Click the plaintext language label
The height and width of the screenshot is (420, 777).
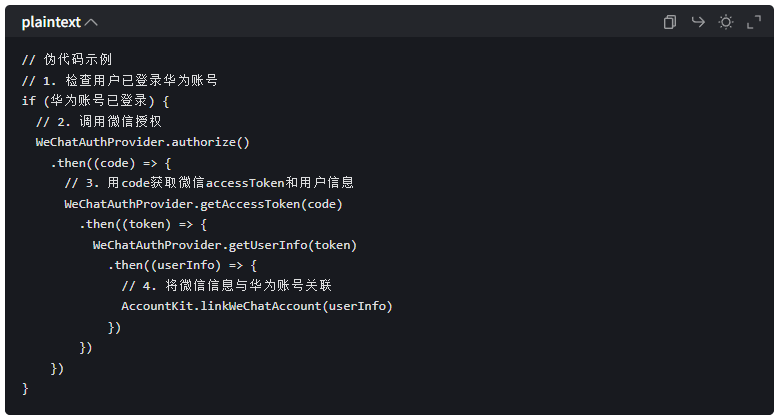[x=50, y=22]
